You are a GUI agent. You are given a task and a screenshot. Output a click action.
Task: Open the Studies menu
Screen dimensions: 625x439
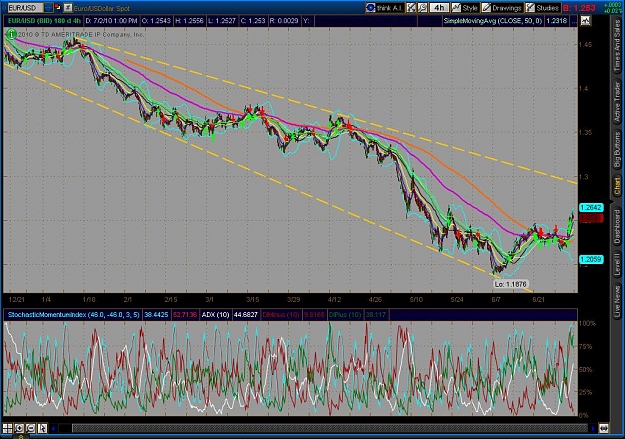[x=542, y=8]
